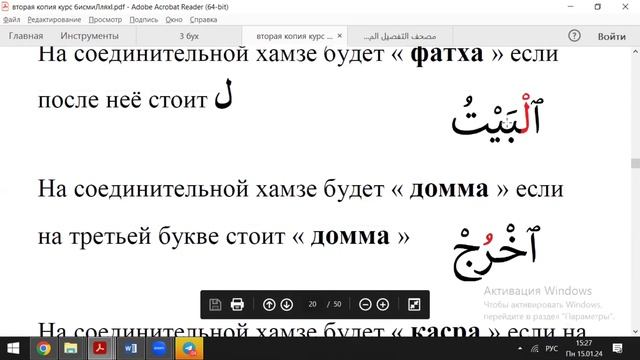Click the Arabic word اخرج example
Screen dimensions: 640x360
click(496, 252)
